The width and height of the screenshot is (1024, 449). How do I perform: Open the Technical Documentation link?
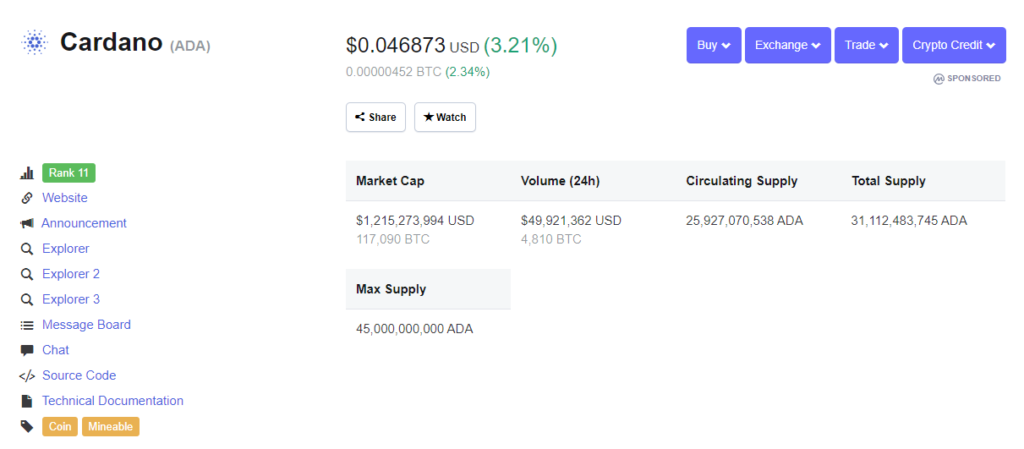113,401
